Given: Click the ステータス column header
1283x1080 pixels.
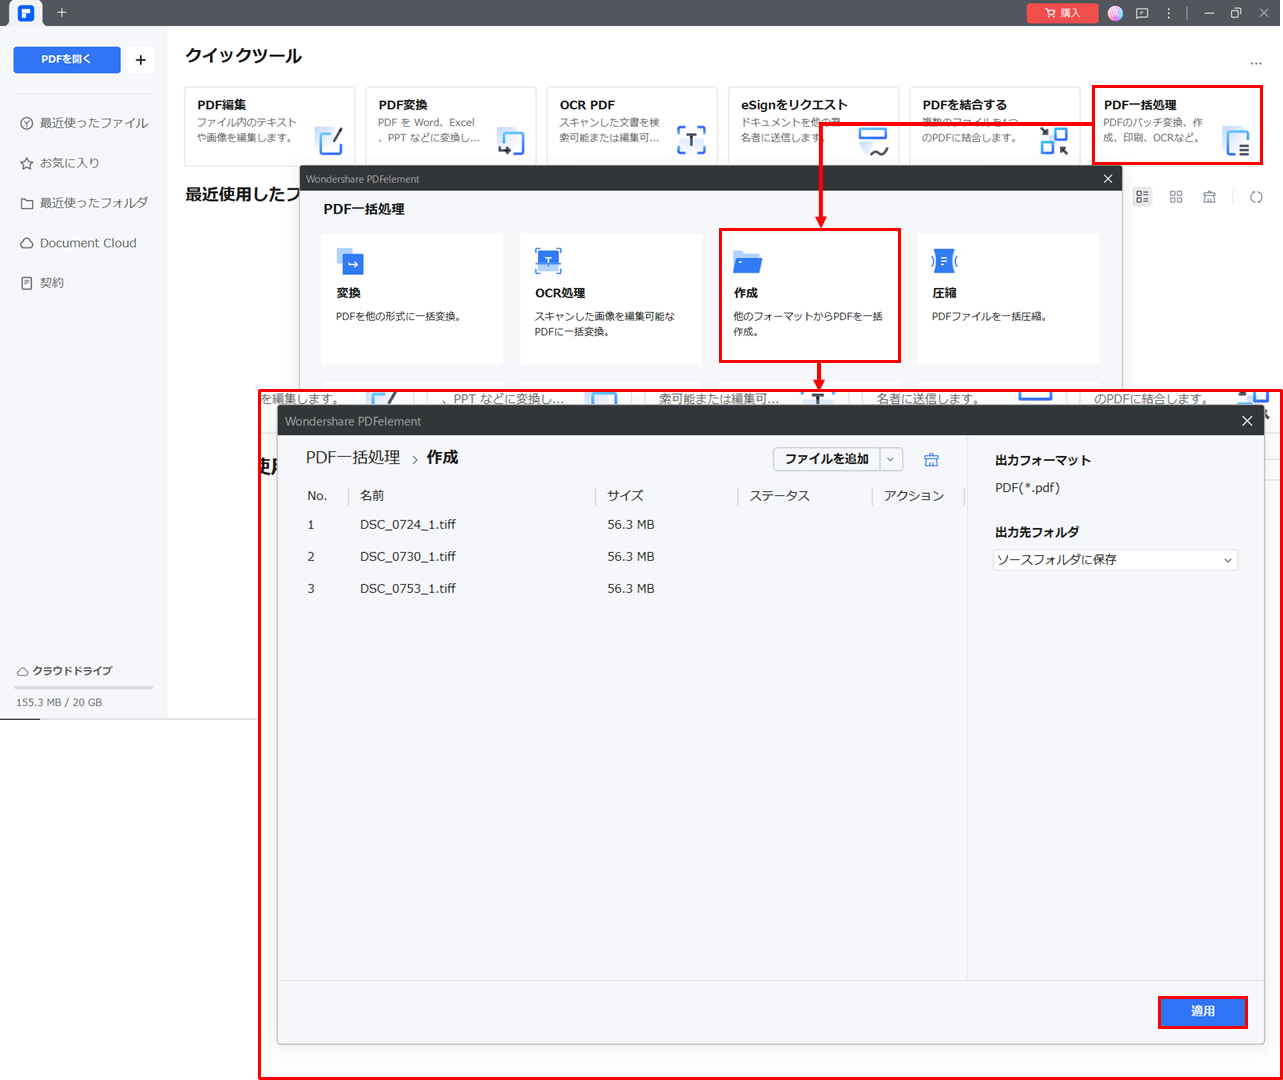Looking at the screenshot, I should (779, 496).
